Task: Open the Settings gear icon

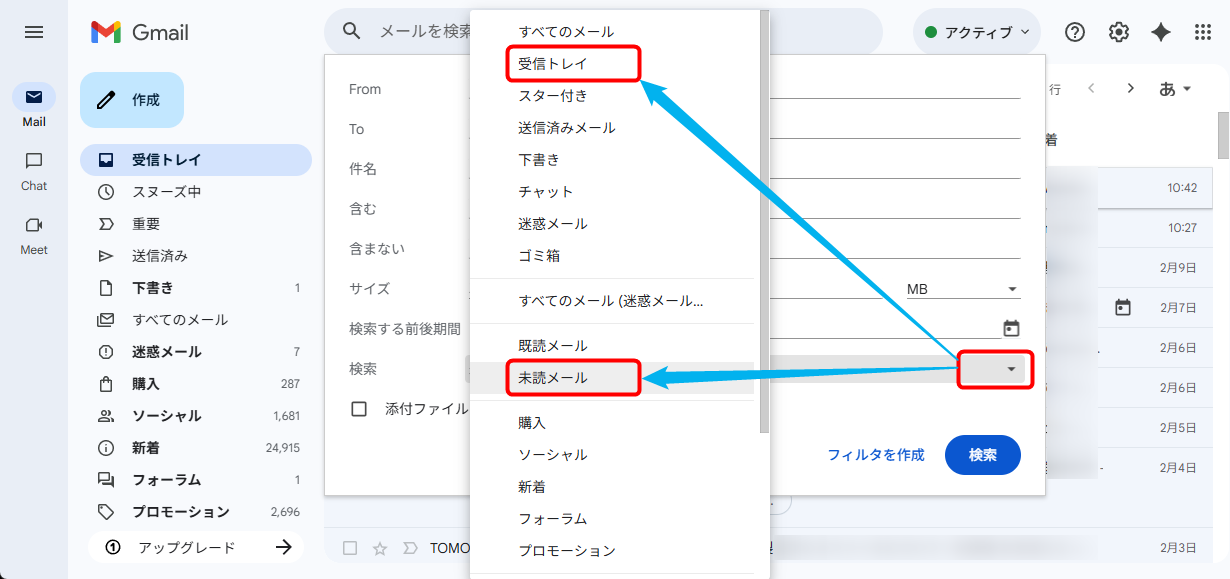Action: 1118,32
